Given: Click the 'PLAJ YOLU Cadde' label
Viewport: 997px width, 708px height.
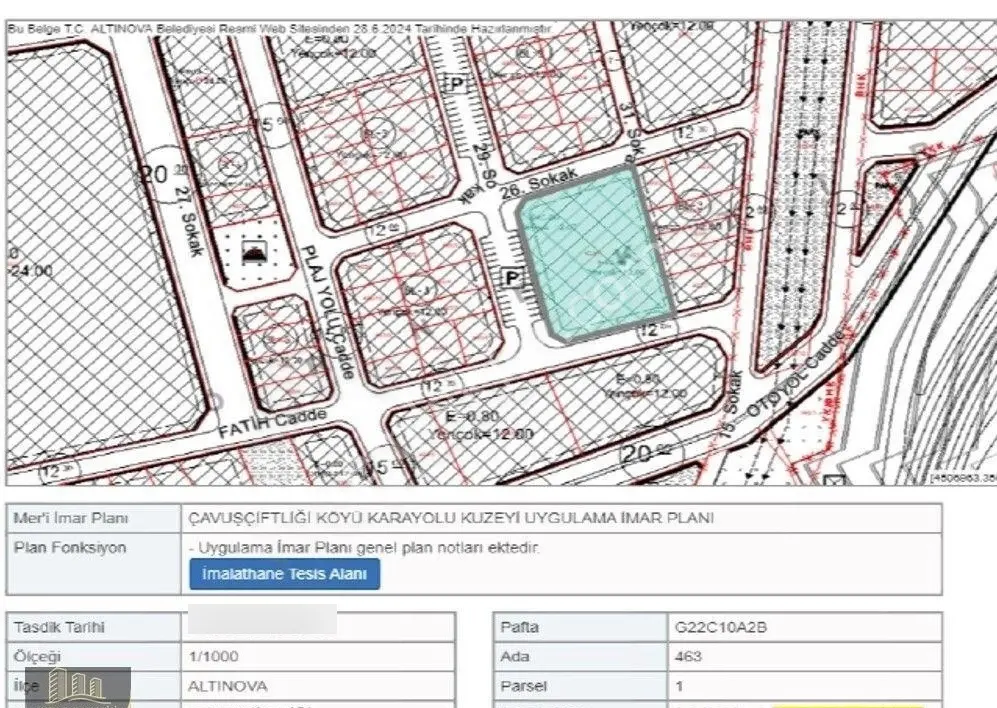Looking at the screenshot, I should coord(328,312).
